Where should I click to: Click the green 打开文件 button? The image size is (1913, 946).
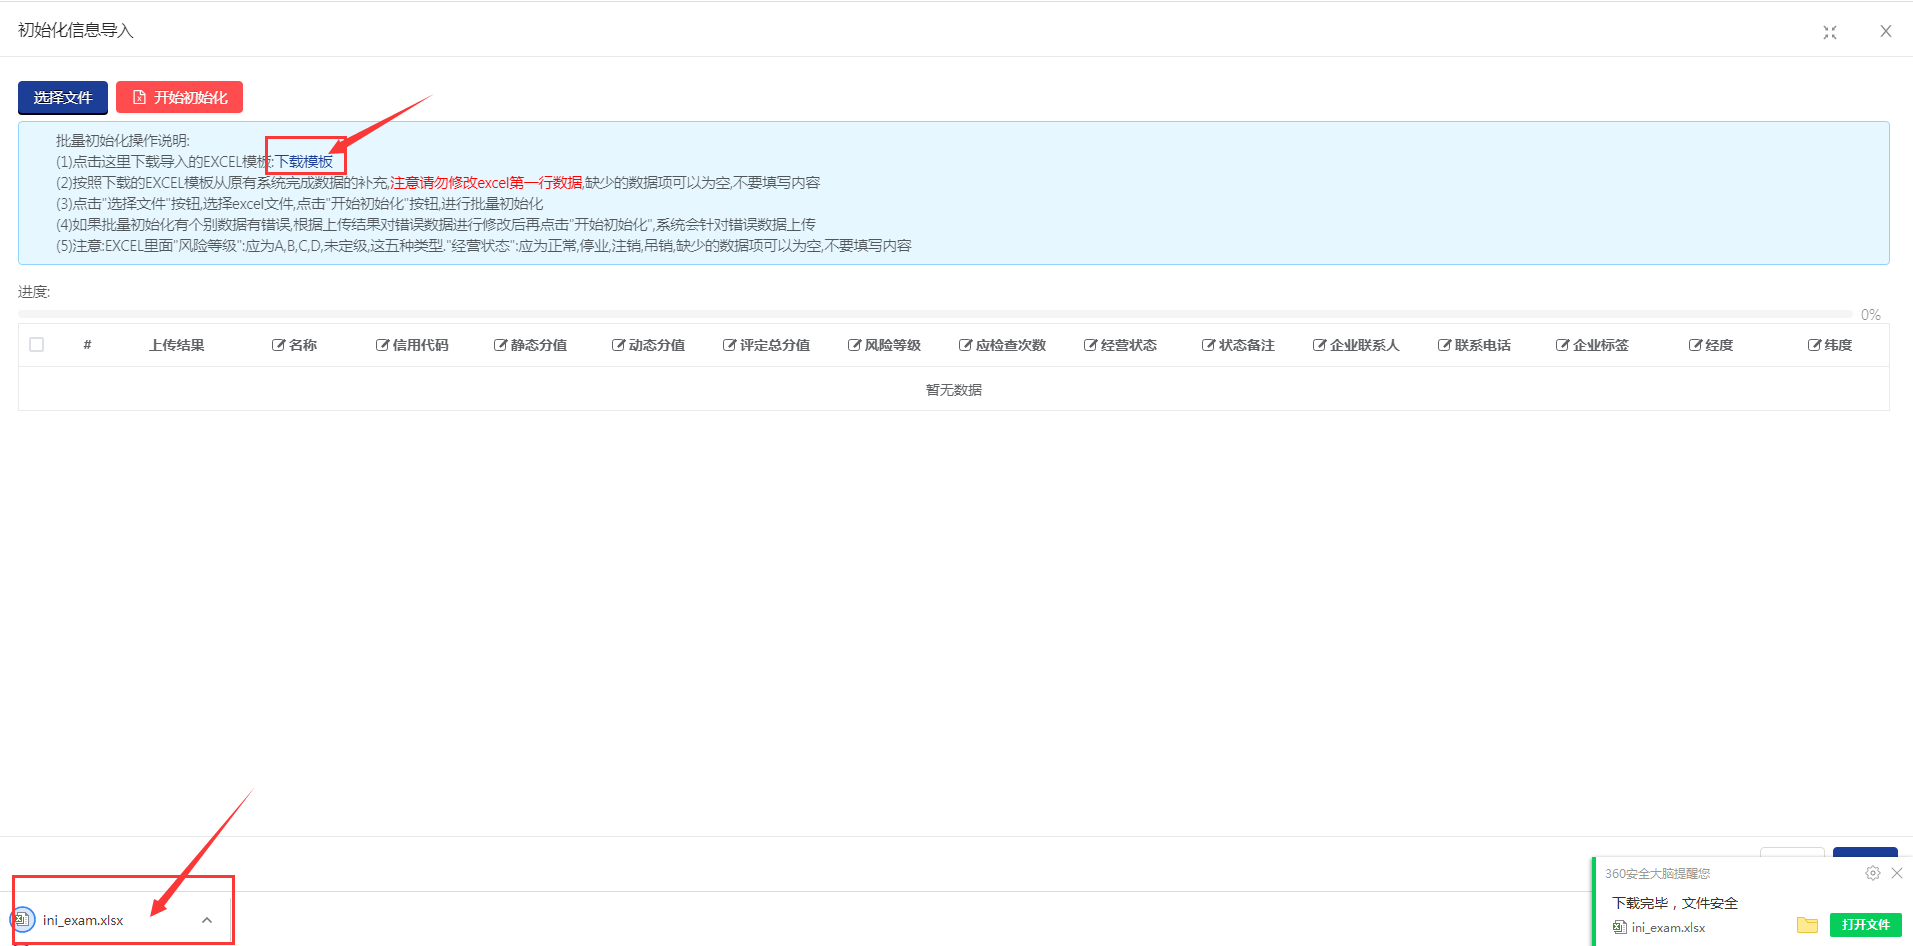click(x=1865, y=925)
